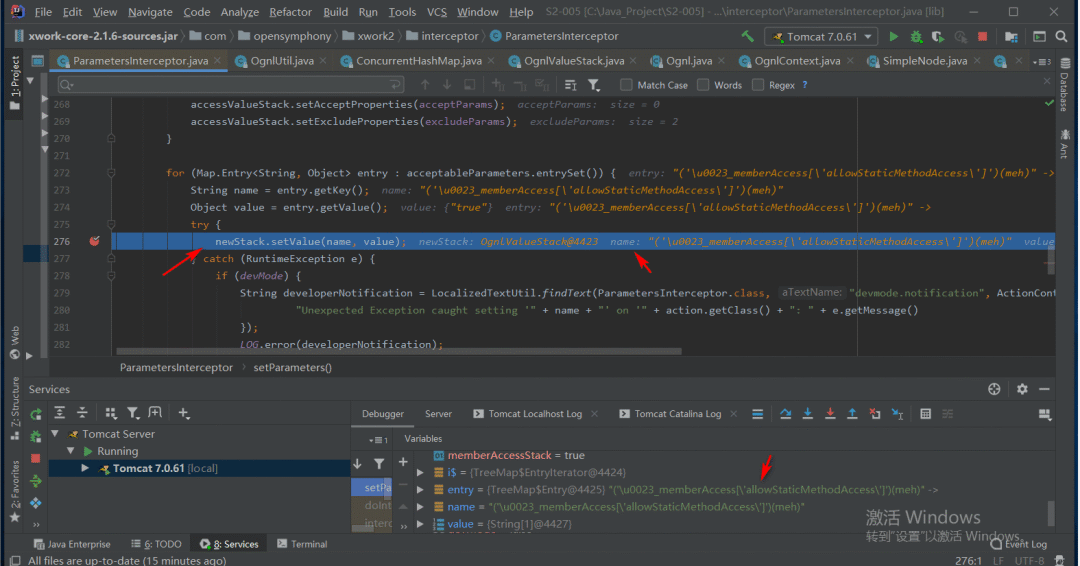Open search help question mark icon

coord(804,85)
